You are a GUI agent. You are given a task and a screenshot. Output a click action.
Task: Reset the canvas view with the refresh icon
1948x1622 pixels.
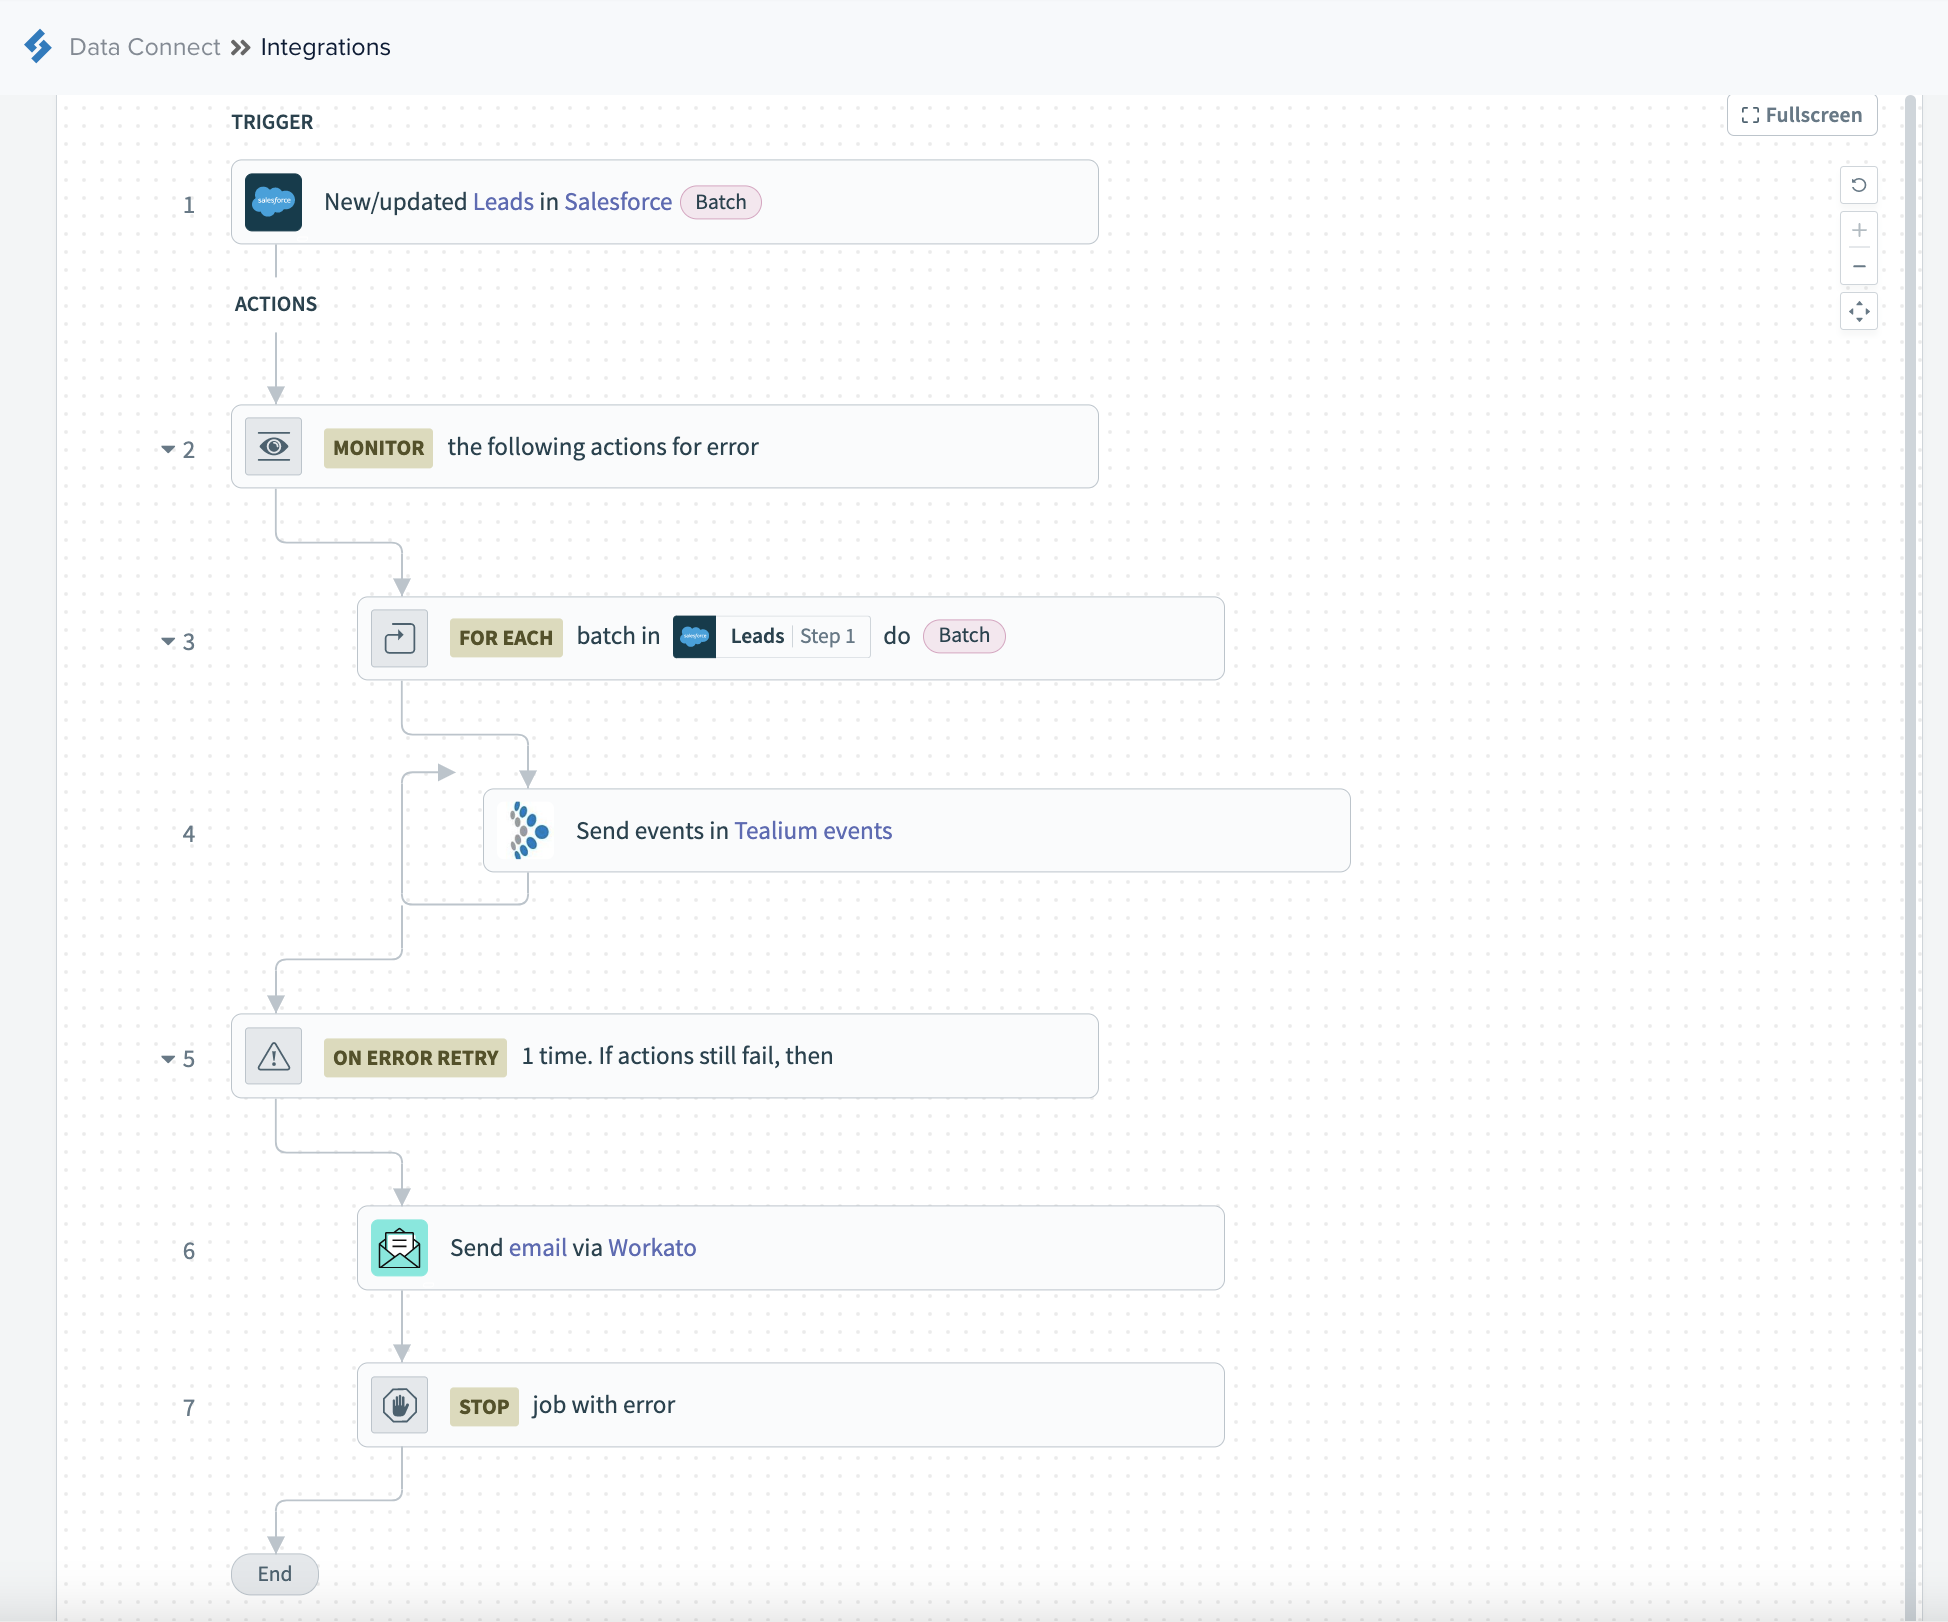[x=1858, y=185]
